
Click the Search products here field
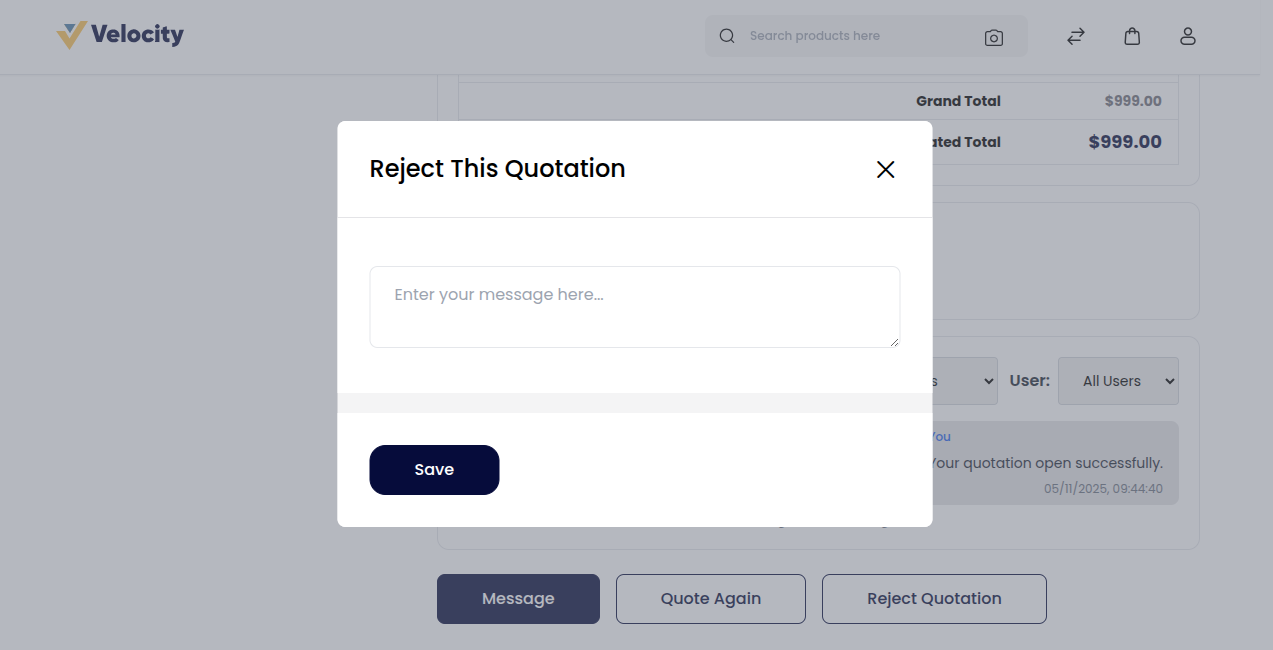[x=850, y=35]
